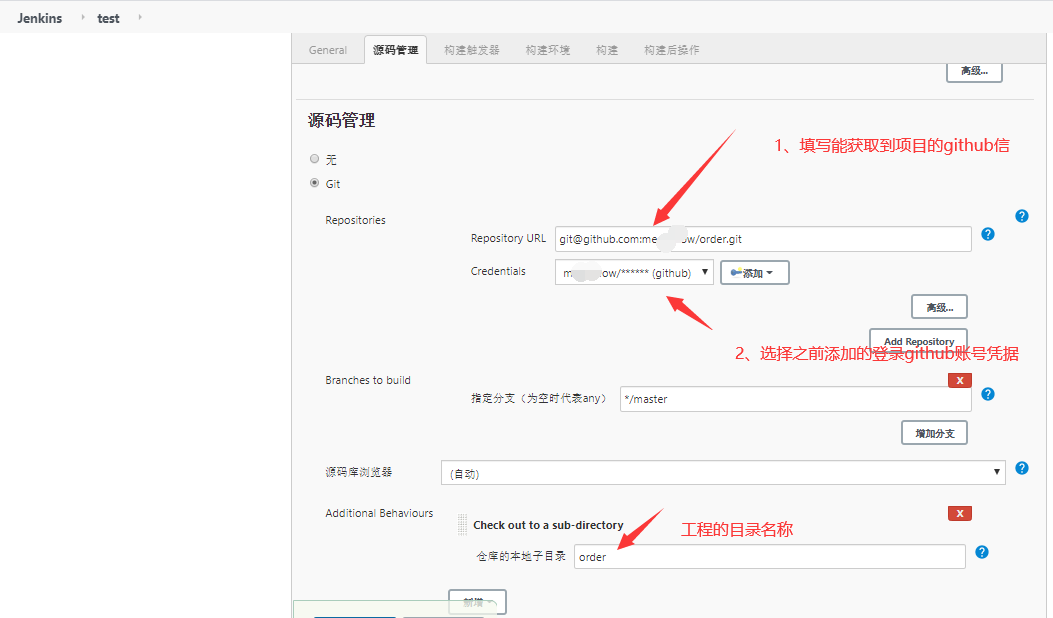Viewport: 1053px width, 618px height.
Task: Expand the test breadcrumb arrow
Action: click(140, 17)
